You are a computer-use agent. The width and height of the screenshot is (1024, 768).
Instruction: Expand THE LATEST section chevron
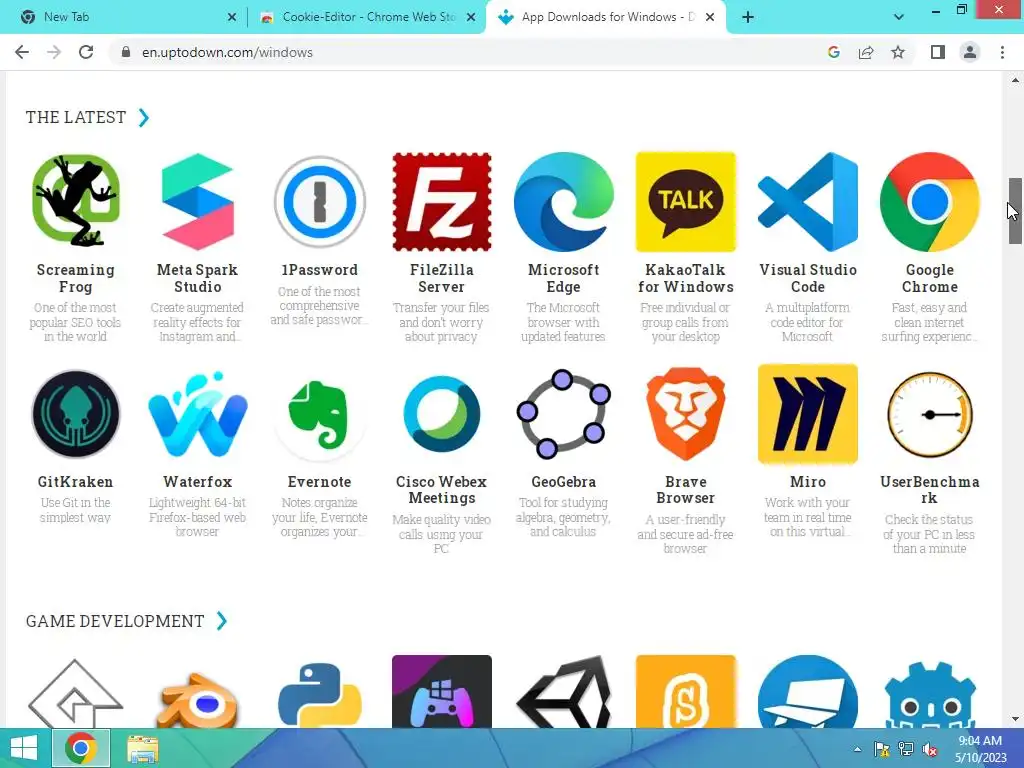pyautogui.click(x=144, y=118)
